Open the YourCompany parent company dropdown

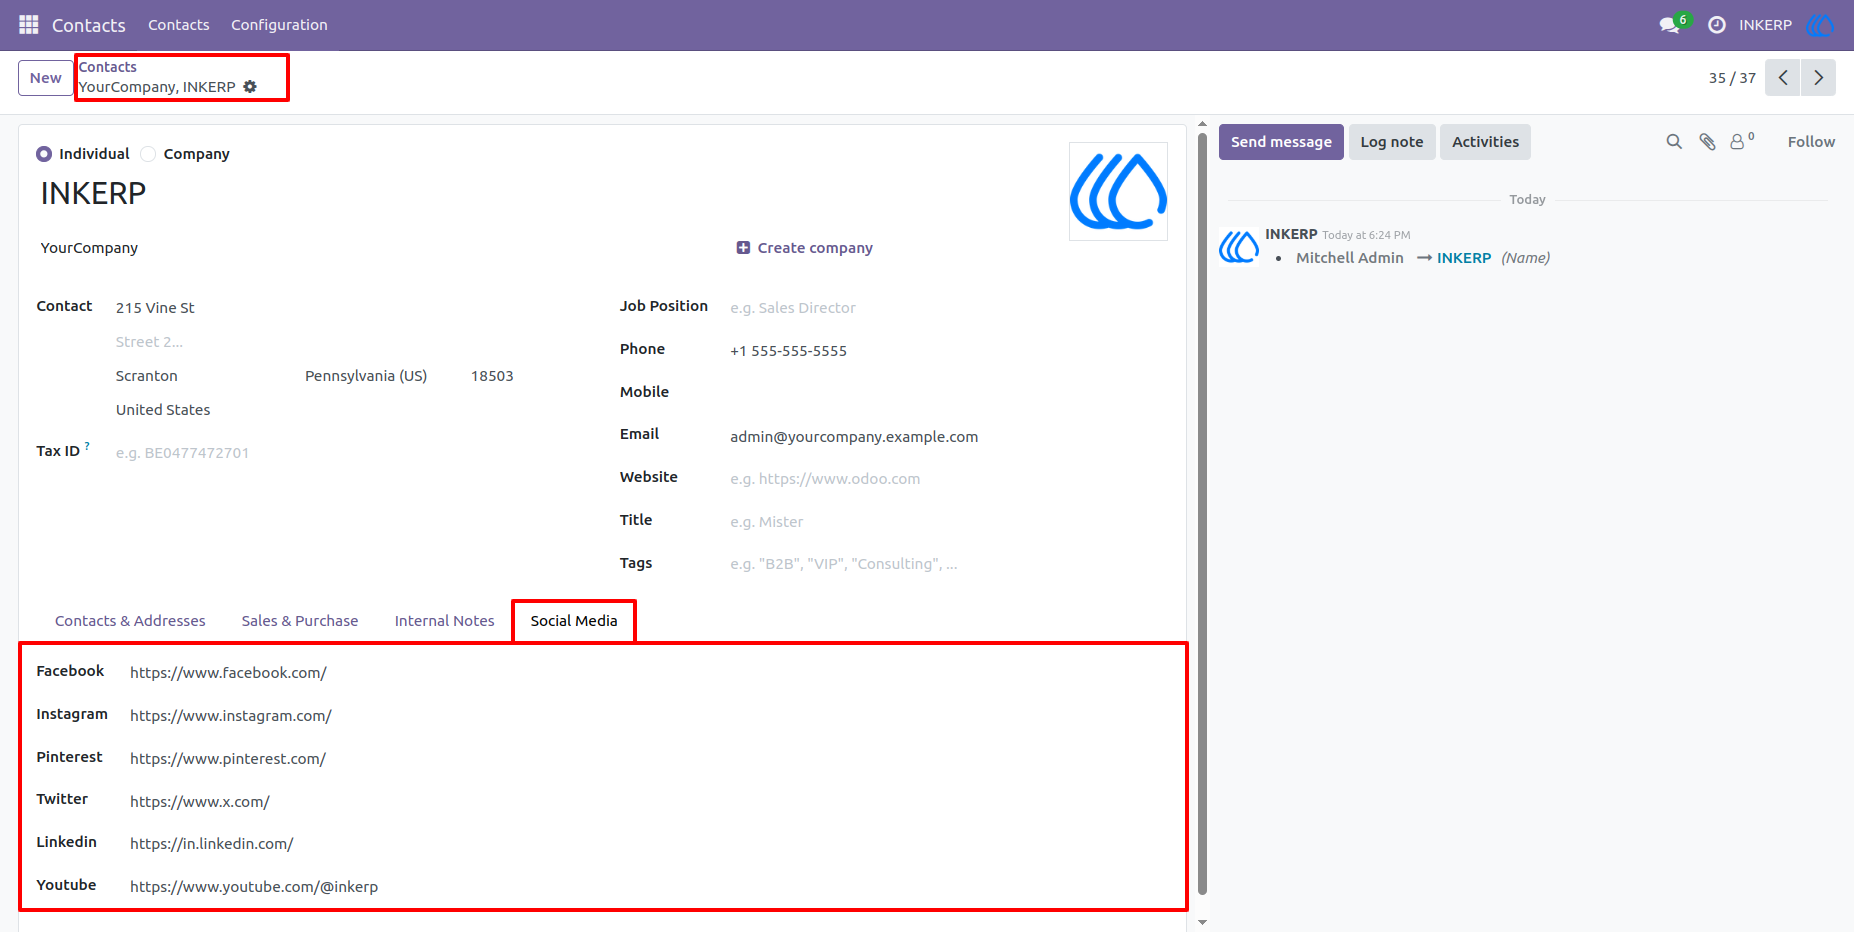(380, 248)
